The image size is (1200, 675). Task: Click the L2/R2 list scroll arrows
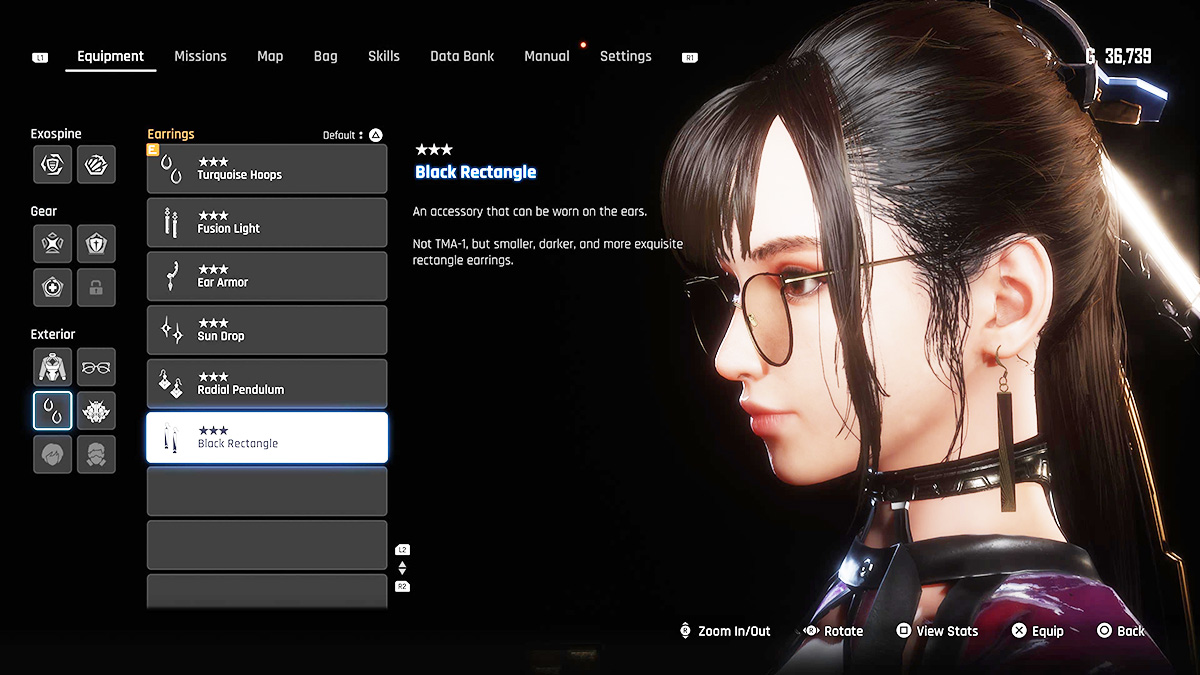pos(402,568)
